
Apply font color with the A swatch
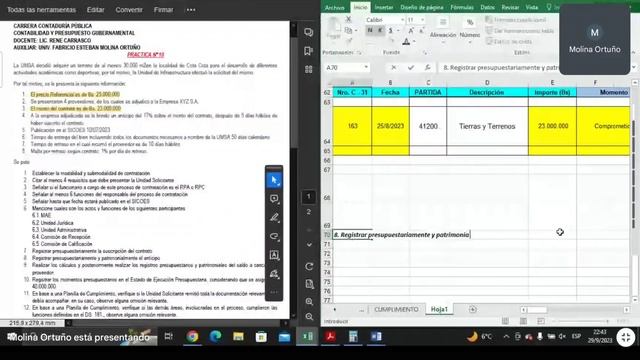click(x=406, y=41)
